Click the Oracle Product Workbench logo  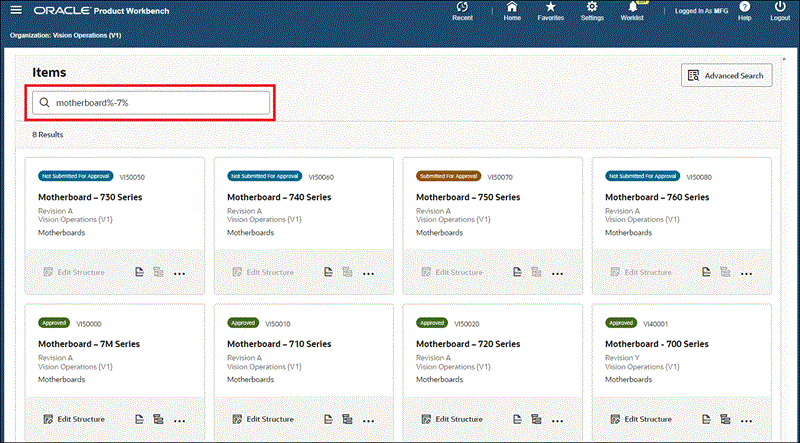[x=102, y=11]
